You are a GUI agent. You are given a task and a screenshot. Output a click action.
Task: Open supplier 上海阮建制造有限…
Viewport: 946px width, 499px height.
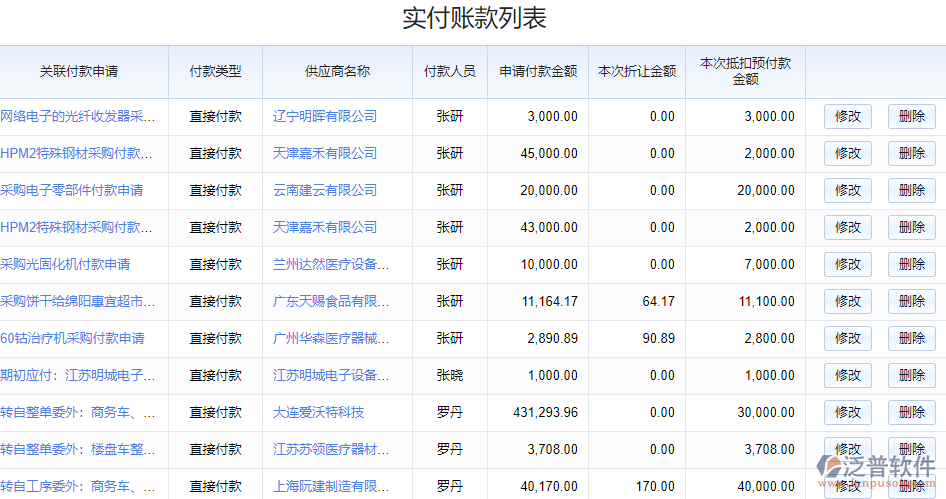tap(331, 486)
